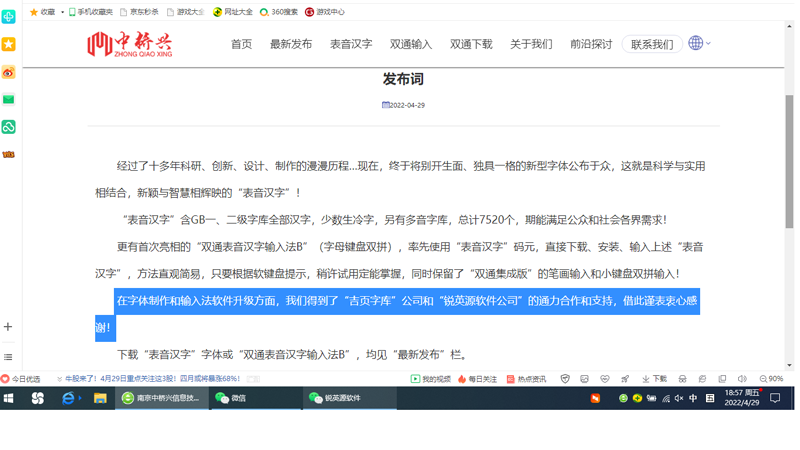
Task: Add a new sidebar app with plus
Action: coord(8,327)
